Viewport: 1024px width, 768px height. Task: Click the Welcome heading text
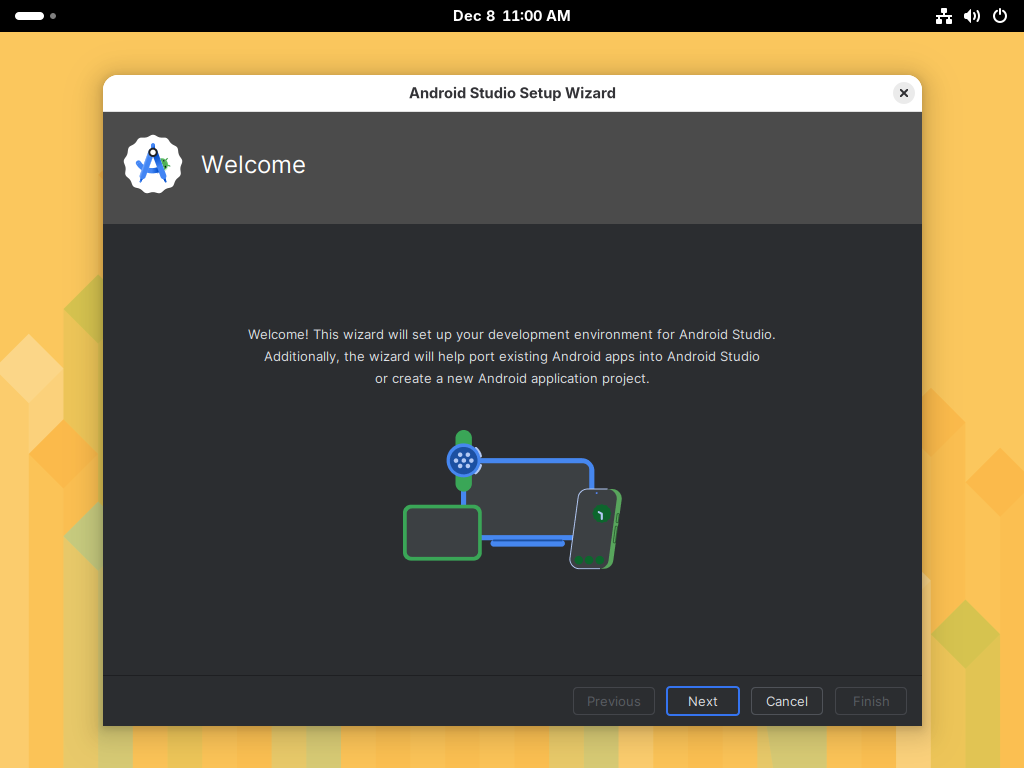click(253, 165)
